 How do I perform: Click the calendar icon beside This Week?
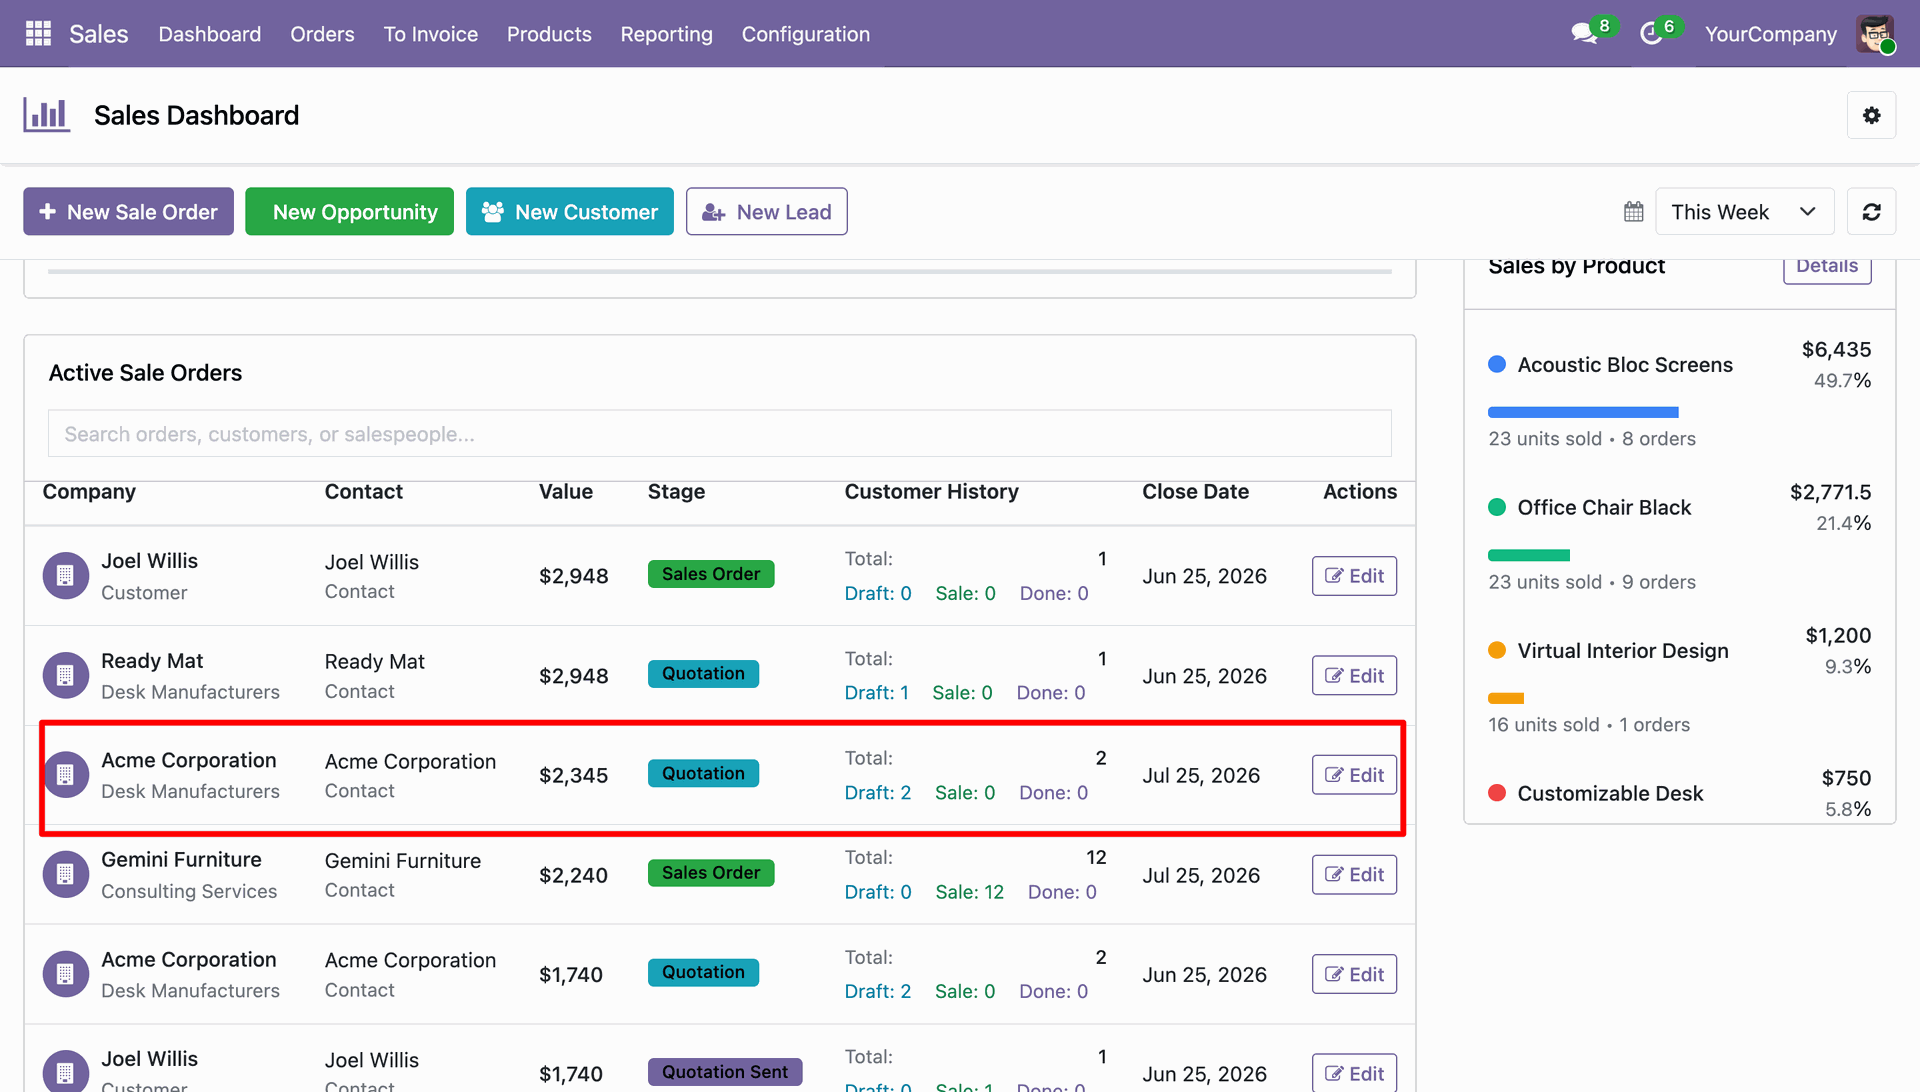(1633, 212)
